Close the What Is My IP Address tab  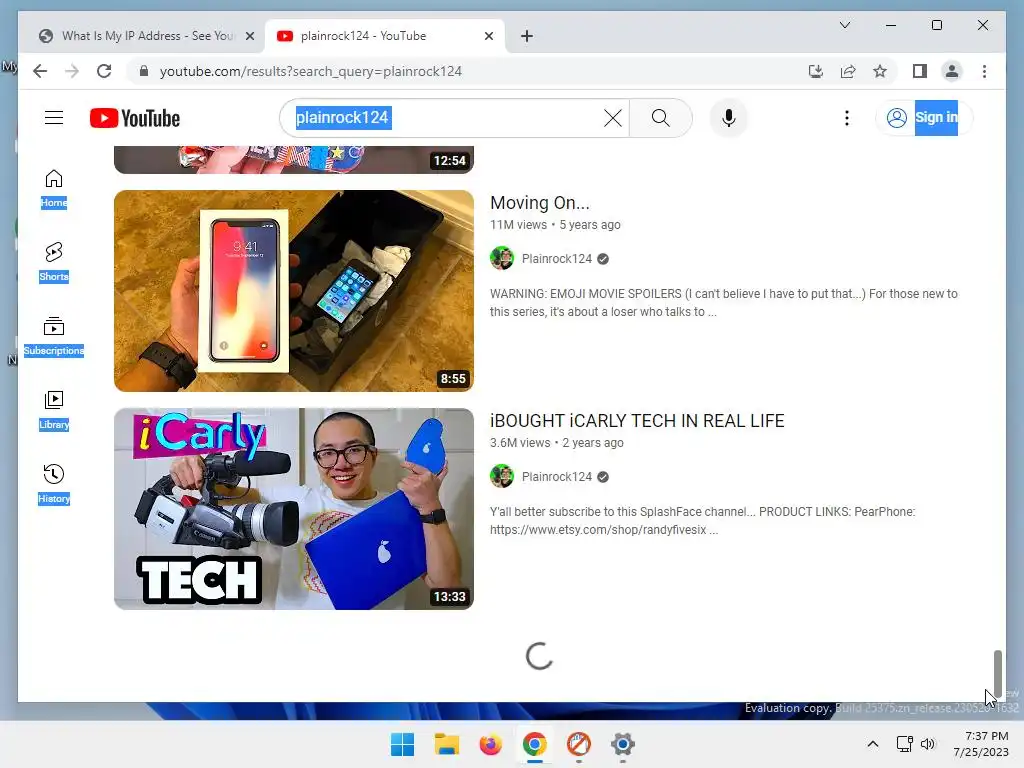249,37
